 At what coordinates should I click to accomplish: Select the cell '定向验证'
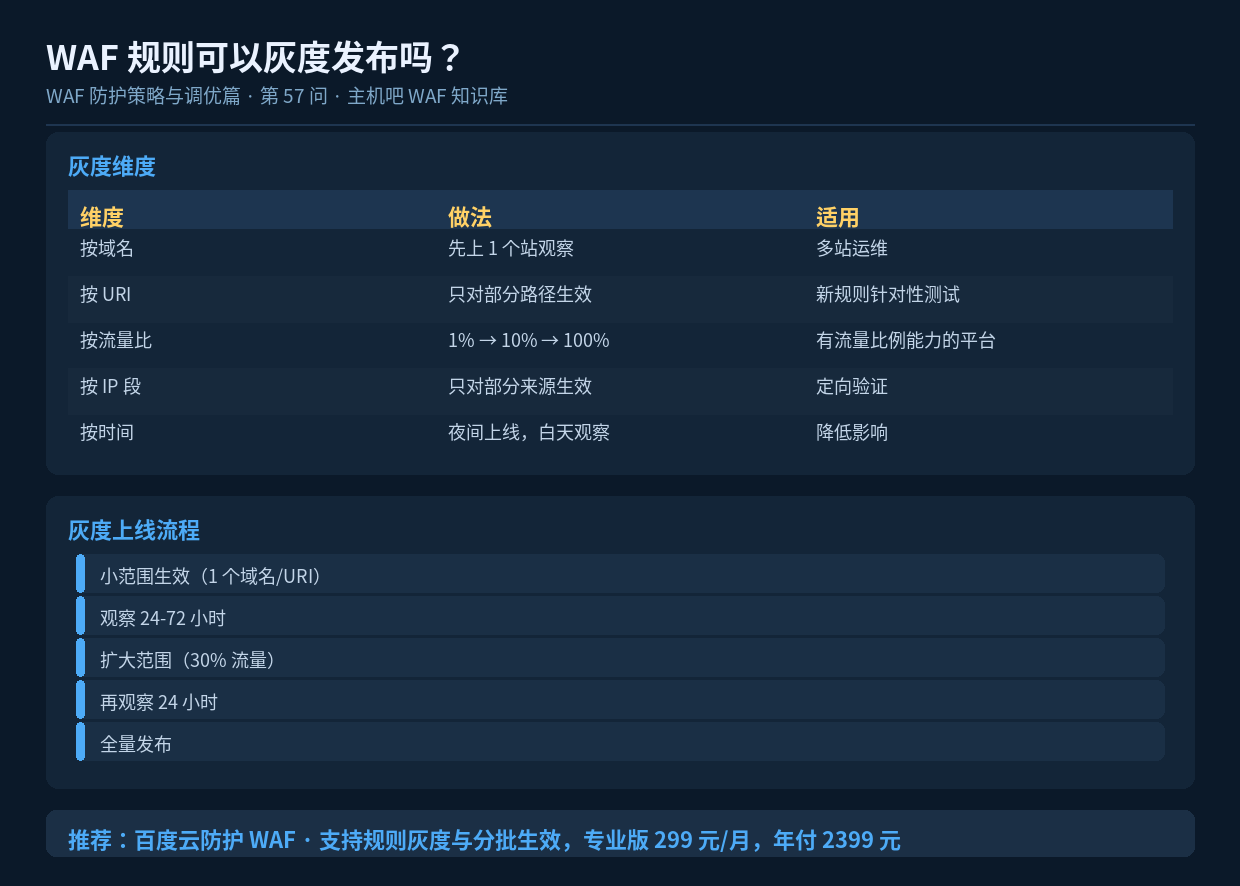pyautogui.click(x=852, y=387)
